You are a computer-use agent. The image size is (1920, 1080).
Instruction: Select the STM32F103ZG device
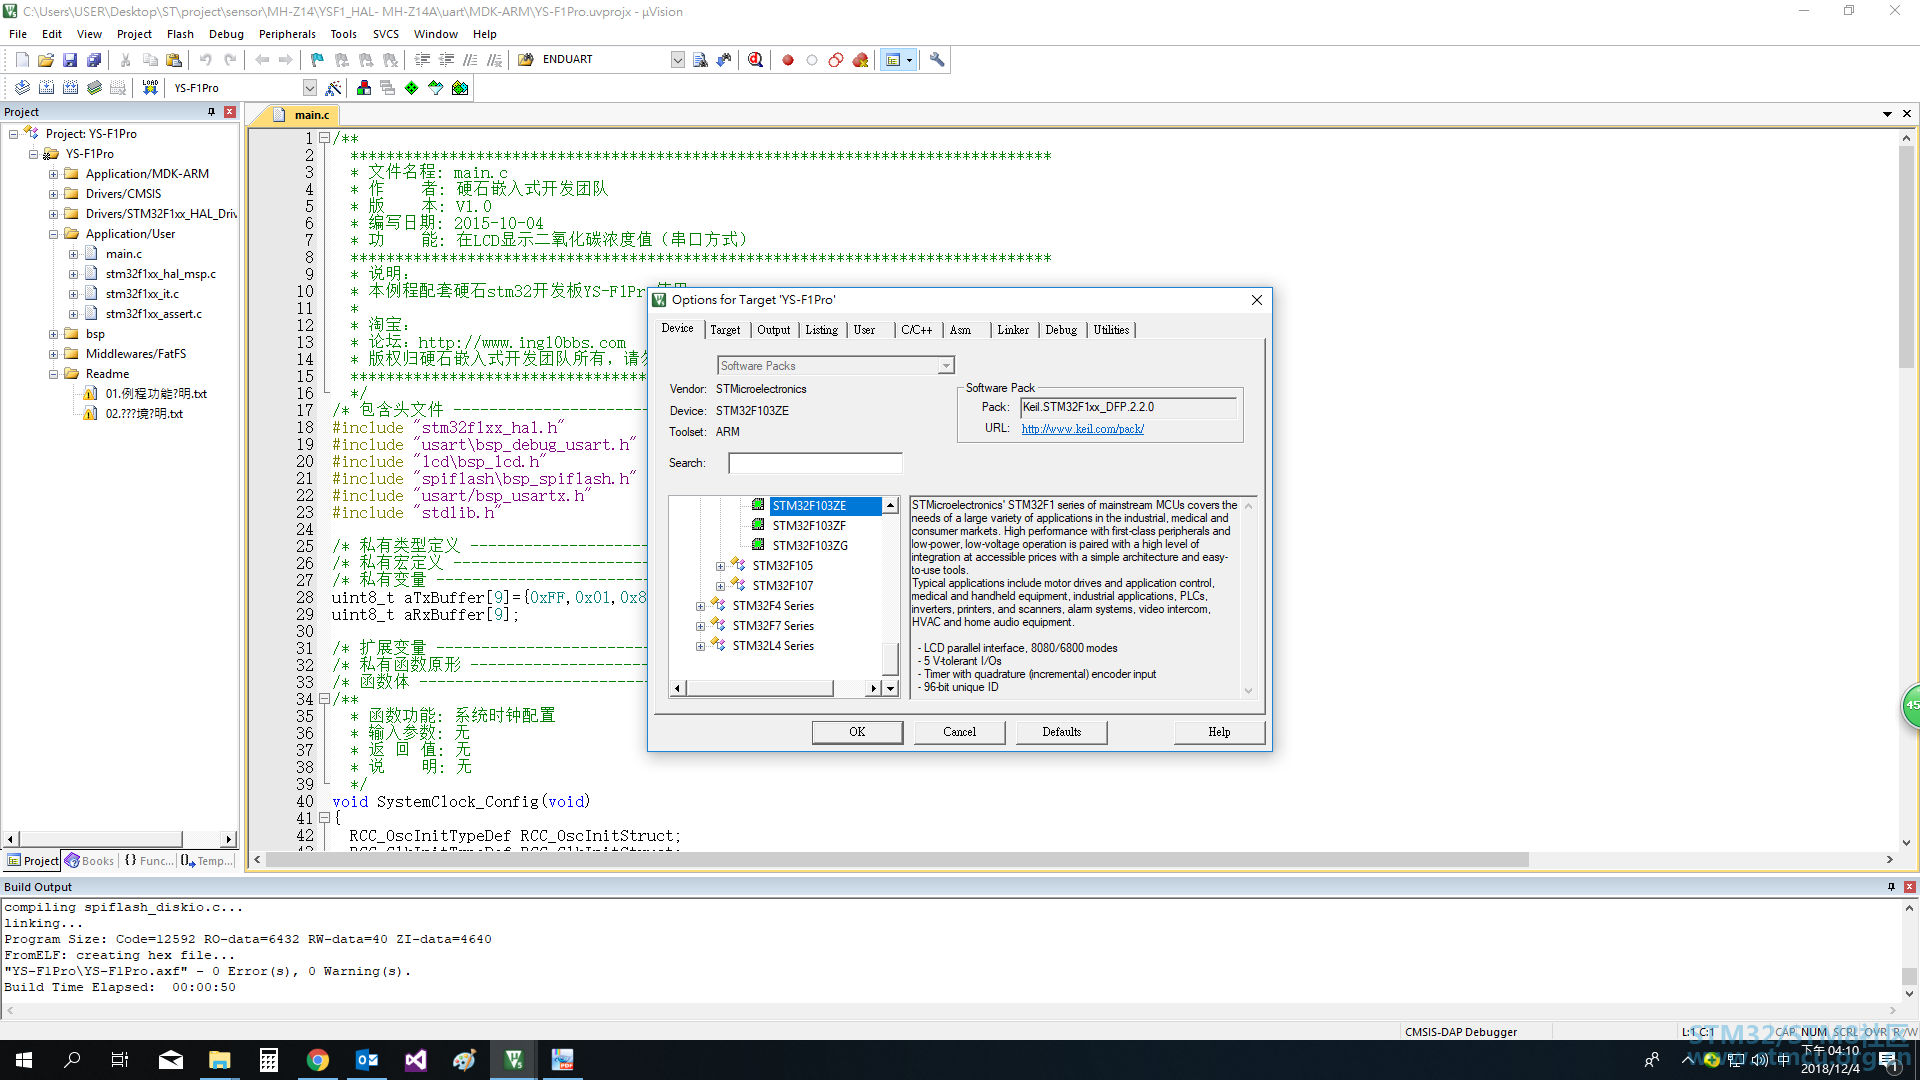(809, 546)
